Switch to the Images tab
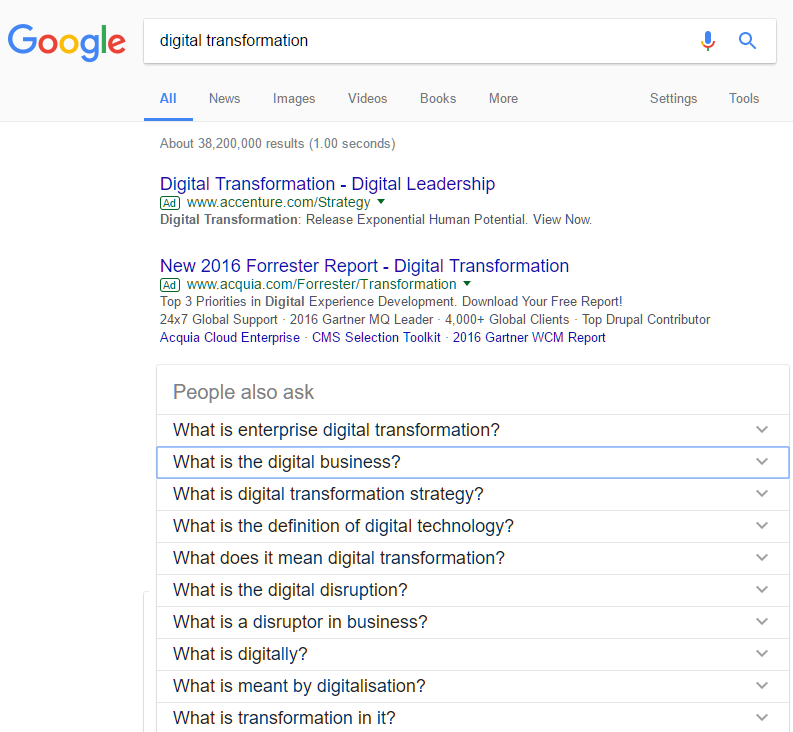Screen dimensions: 793x732 click(294, 99)
